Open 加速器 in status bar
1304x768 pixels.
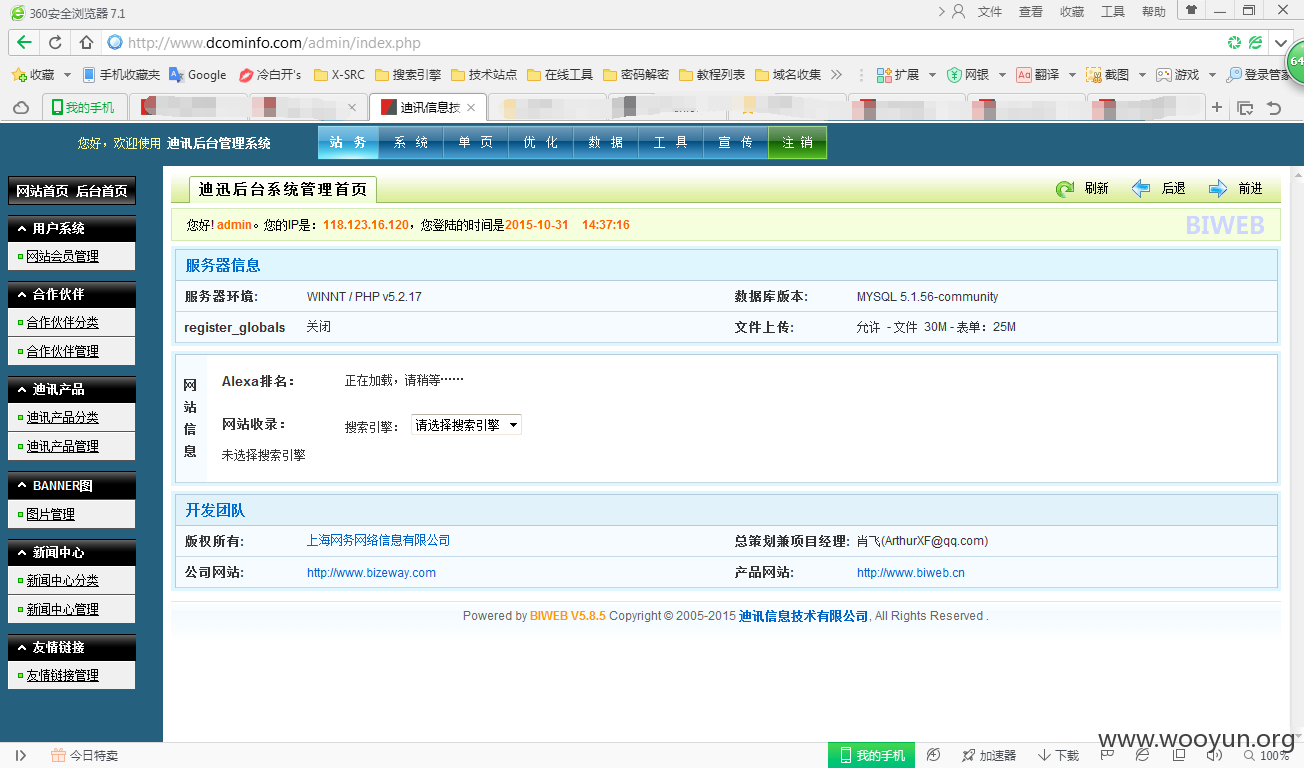pyautogui.click(x=988, y=756)
